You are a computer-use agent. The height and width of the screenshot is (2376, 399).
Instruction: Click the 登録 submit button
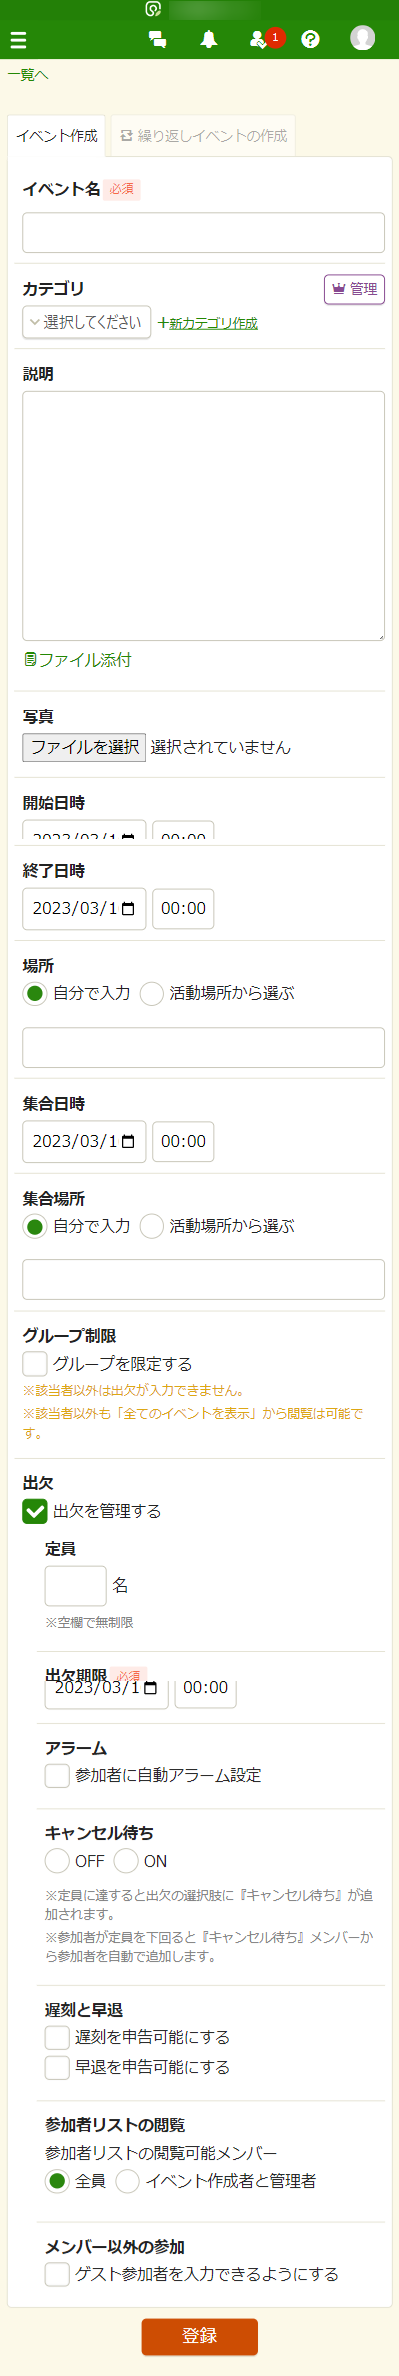point(200,2337)
